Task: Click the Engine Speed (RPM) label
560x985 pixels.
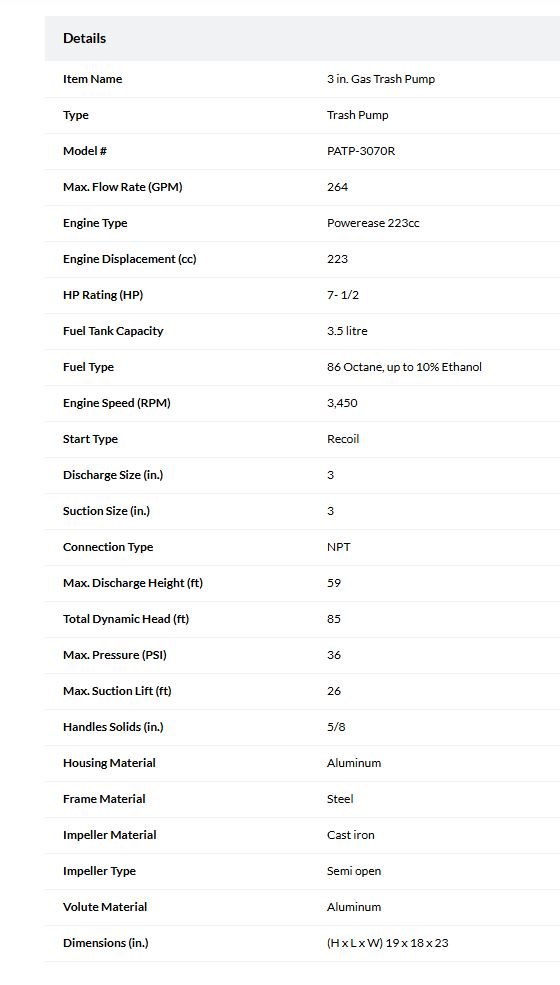Action: coord(117,403)
